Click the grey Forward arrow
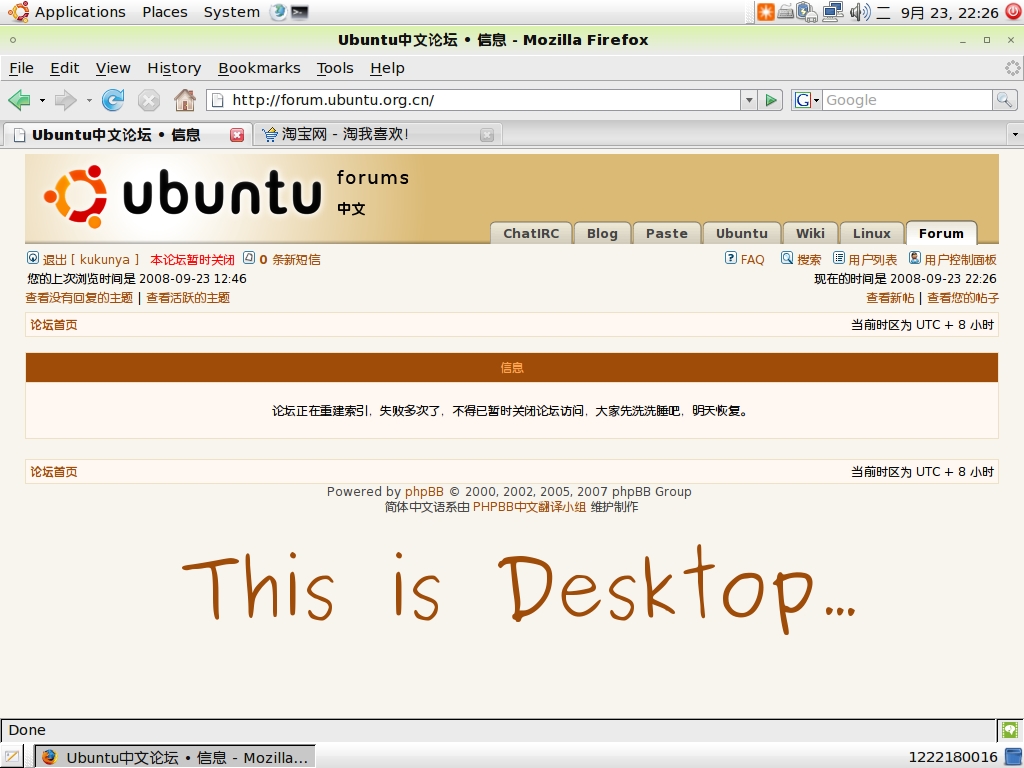The width and height of the screenshot is (1024, 768). [65, 100]
